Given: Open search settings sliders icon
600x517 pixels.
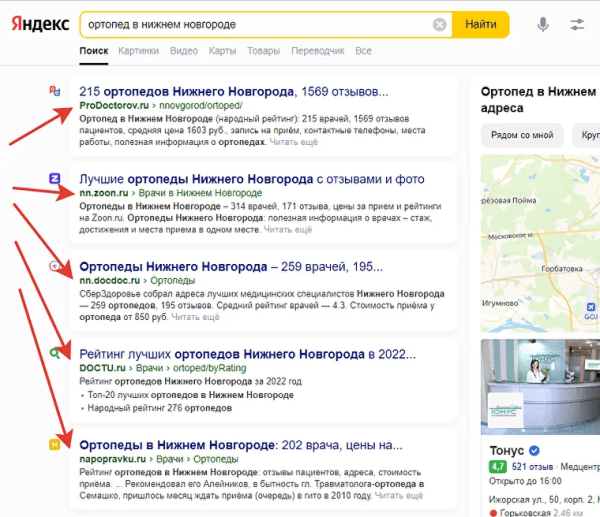Looking at the screenshot, I should point(577,25).
